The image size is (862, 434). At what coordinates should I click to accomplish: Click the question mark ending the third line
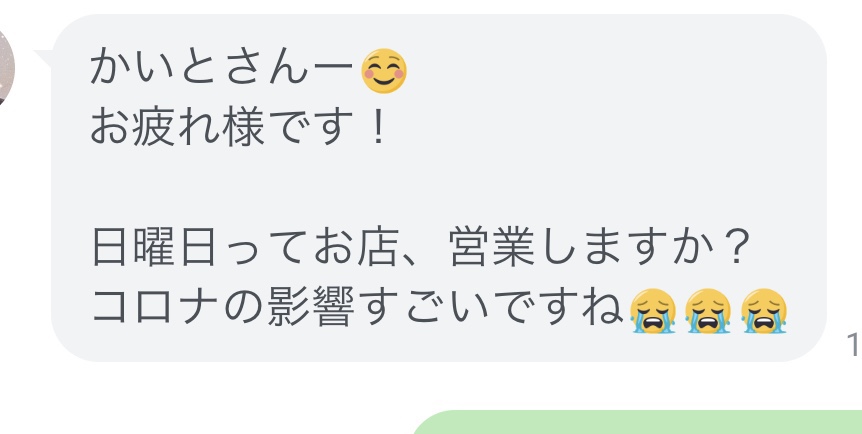732,249
